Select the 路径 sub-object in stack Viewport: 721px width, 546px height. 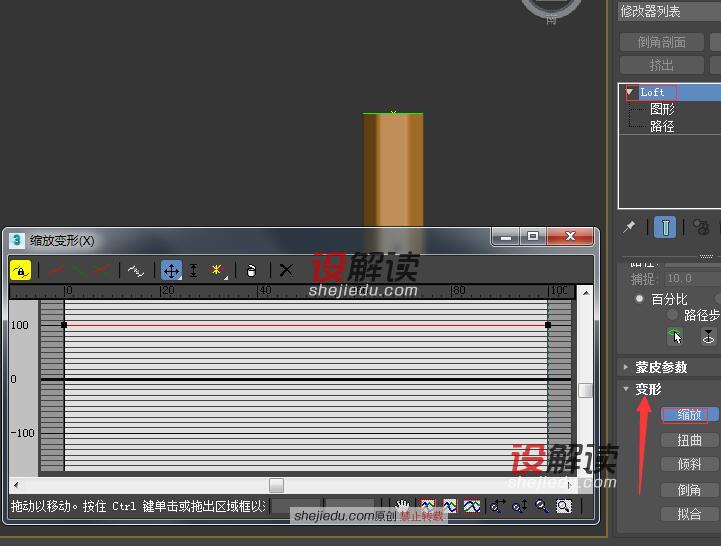662,126
